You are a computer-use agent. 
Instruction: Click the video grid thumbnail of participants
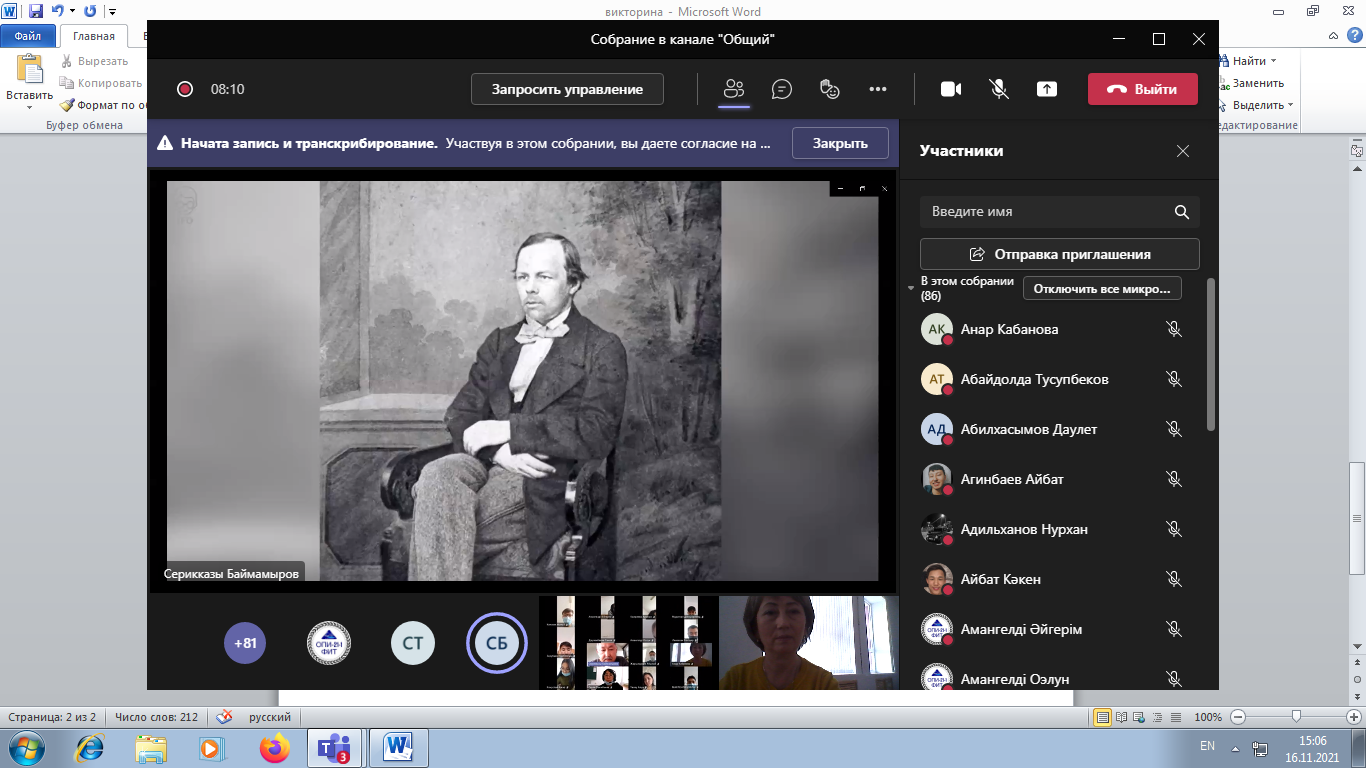pos(628,643)
